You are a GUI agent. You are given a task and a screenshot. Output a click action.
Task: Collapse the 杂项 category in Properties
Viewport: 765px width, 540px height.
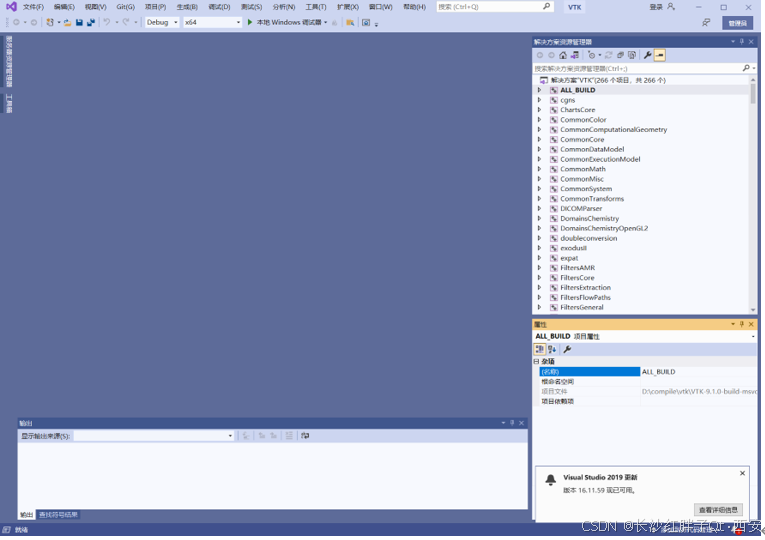pyautogui.click(x=537, y=361)
